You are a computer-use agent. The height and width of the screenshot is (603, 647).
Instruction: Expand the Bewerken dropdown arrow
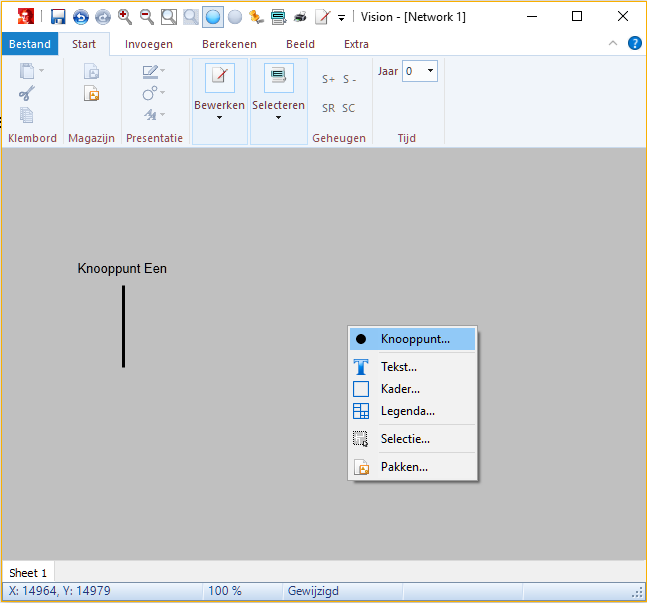[219, 118]
